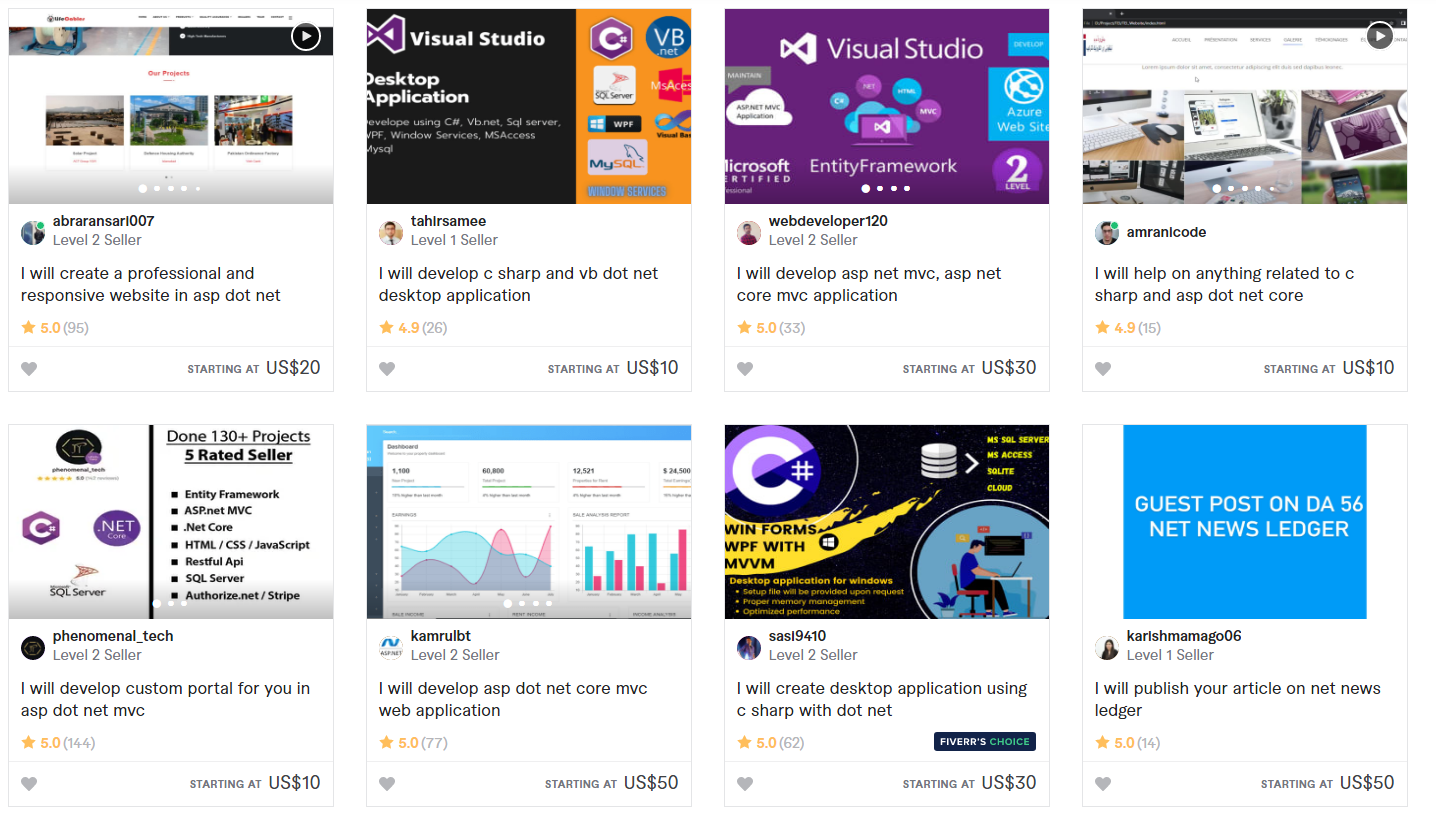The image size is (1436, 817).
Task: Open sasi9410 seller name link
Action: tap(797, 636)
